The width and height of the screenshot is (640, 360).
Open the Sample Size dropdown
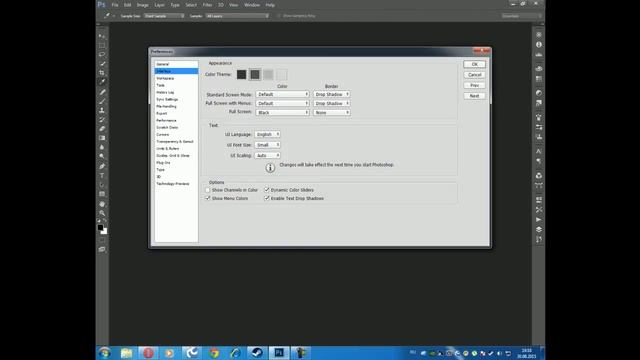coord(164,16)
